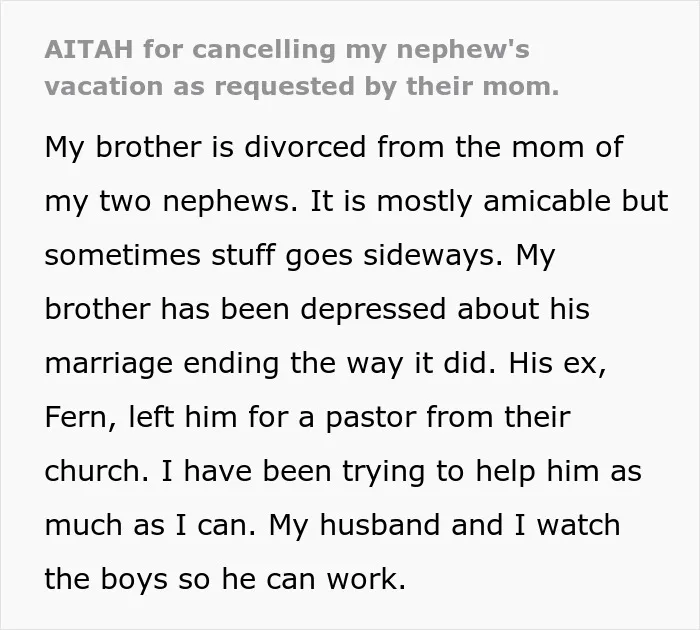Click the word "requested" in the title
The height and width of the screenshot is (630, 700).
(284, 87)
